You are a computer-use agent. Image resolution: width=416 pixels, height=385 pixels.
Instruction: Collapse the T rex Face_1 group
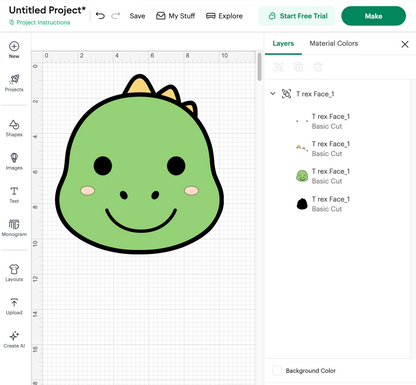(273, 94)
